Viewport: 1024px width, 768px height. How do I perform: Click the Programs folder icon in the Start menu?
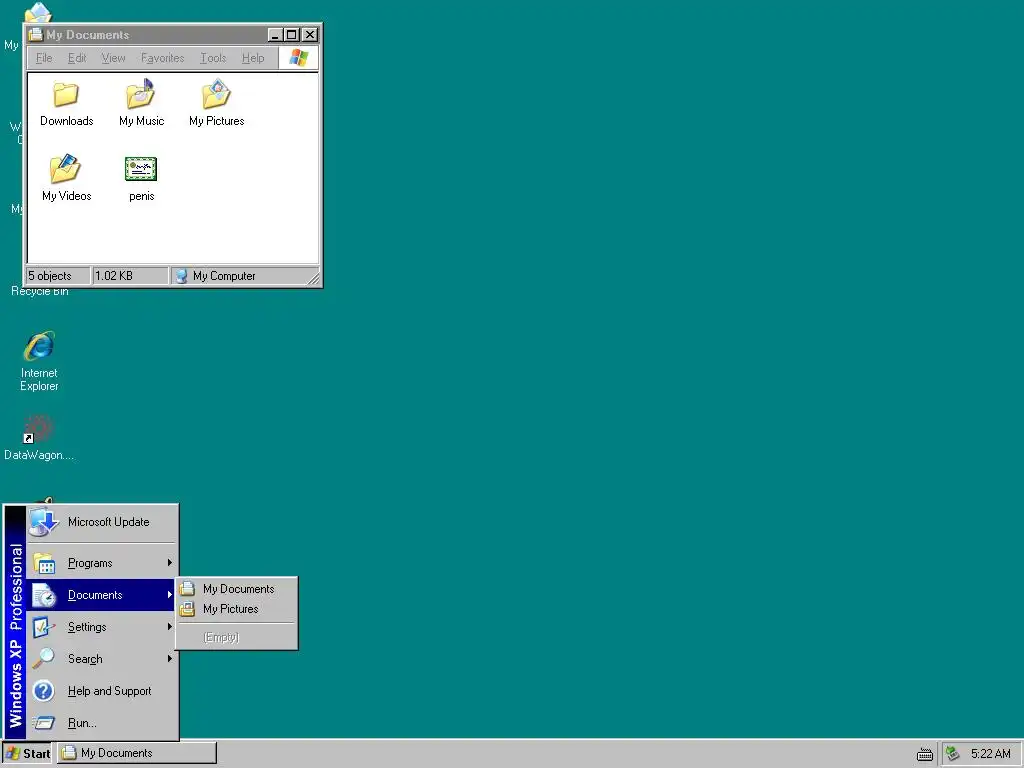(44, 563)
